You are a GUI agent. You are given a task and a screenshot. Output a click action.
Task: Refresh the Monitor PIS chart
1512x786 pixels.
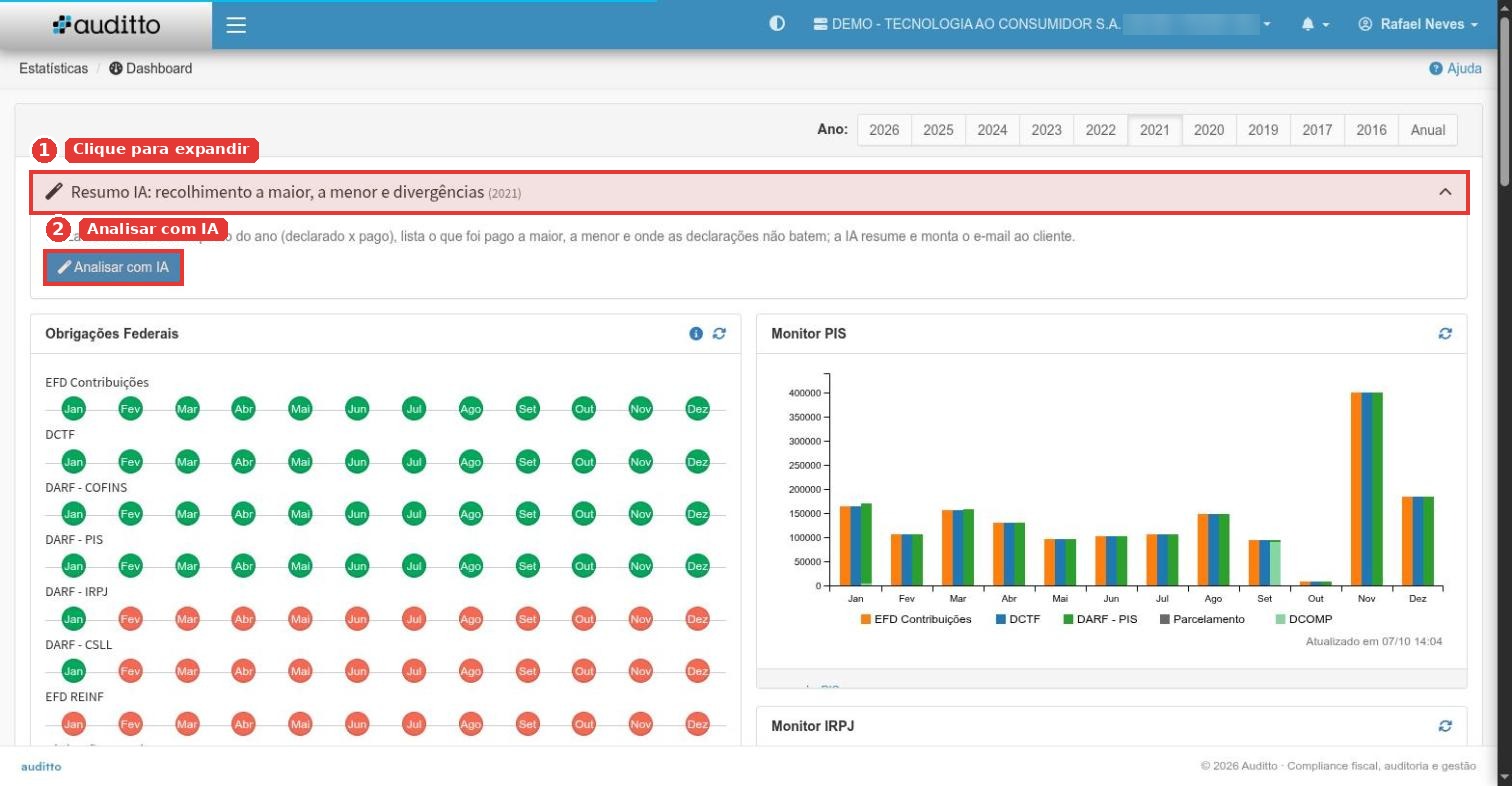point(1445,334)
